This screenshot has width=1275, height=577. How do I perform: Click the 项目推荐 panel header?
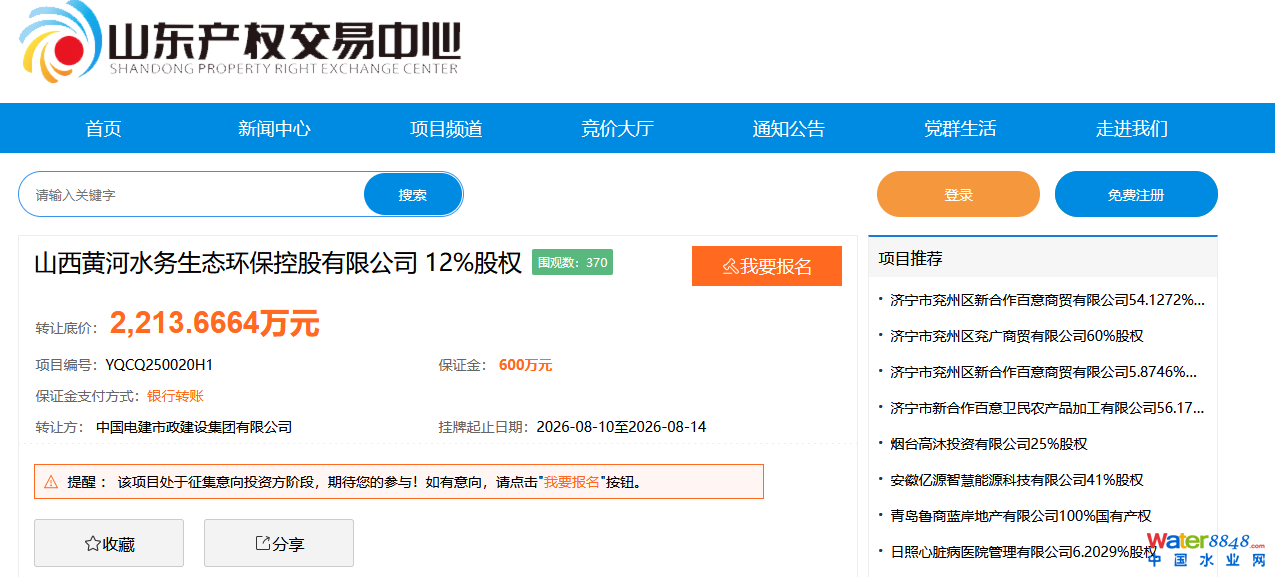(x=1043, y=258)
